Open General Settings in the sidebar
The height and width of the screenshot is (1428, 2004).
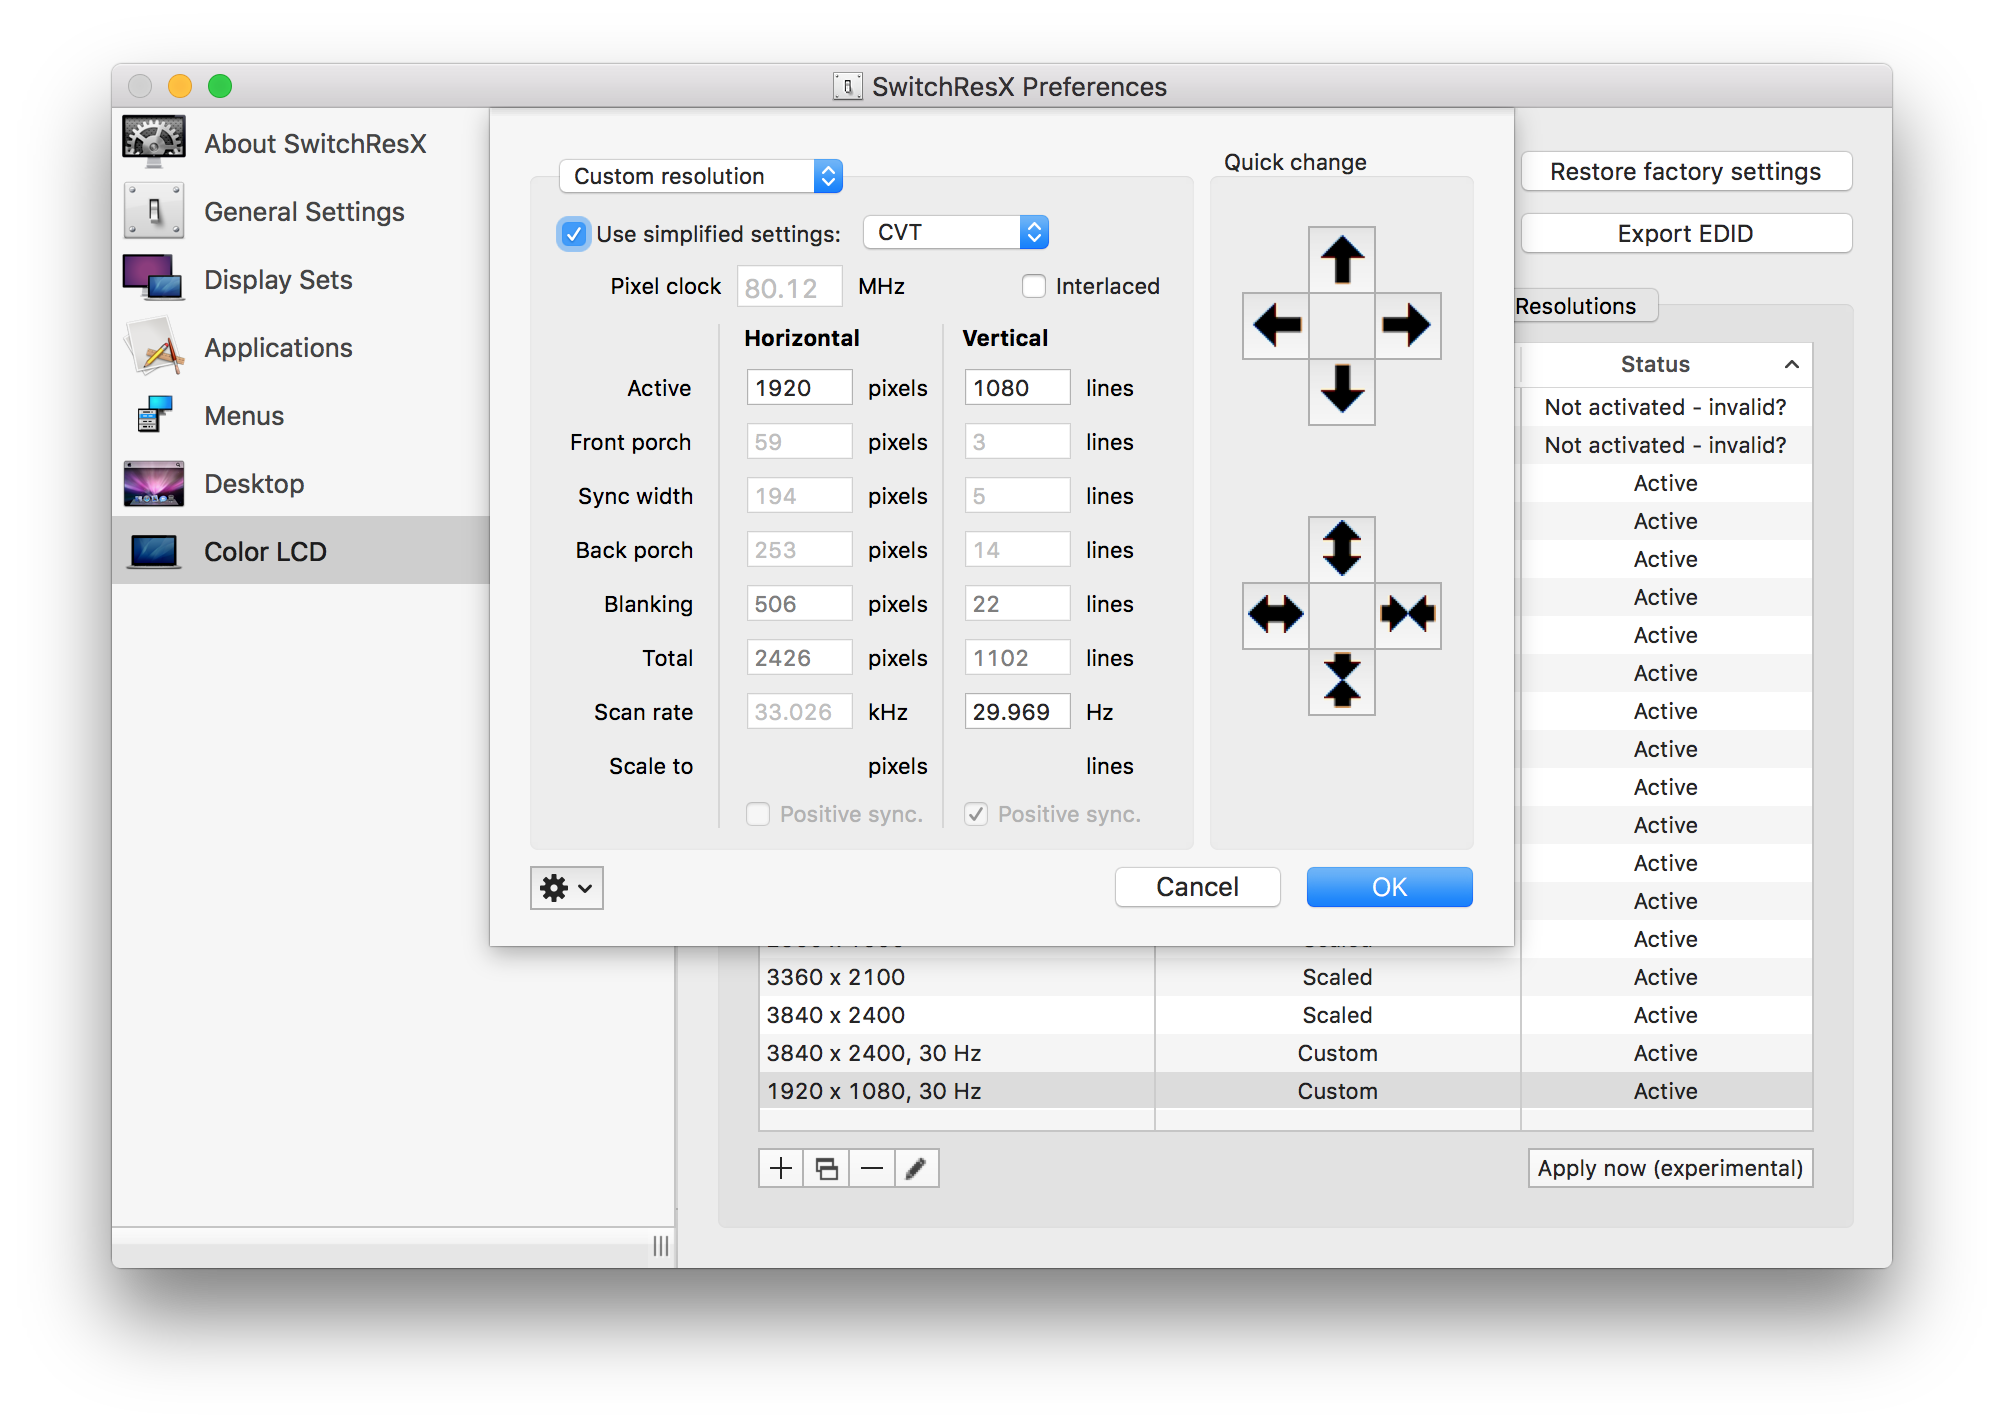(x=303, y=212)
